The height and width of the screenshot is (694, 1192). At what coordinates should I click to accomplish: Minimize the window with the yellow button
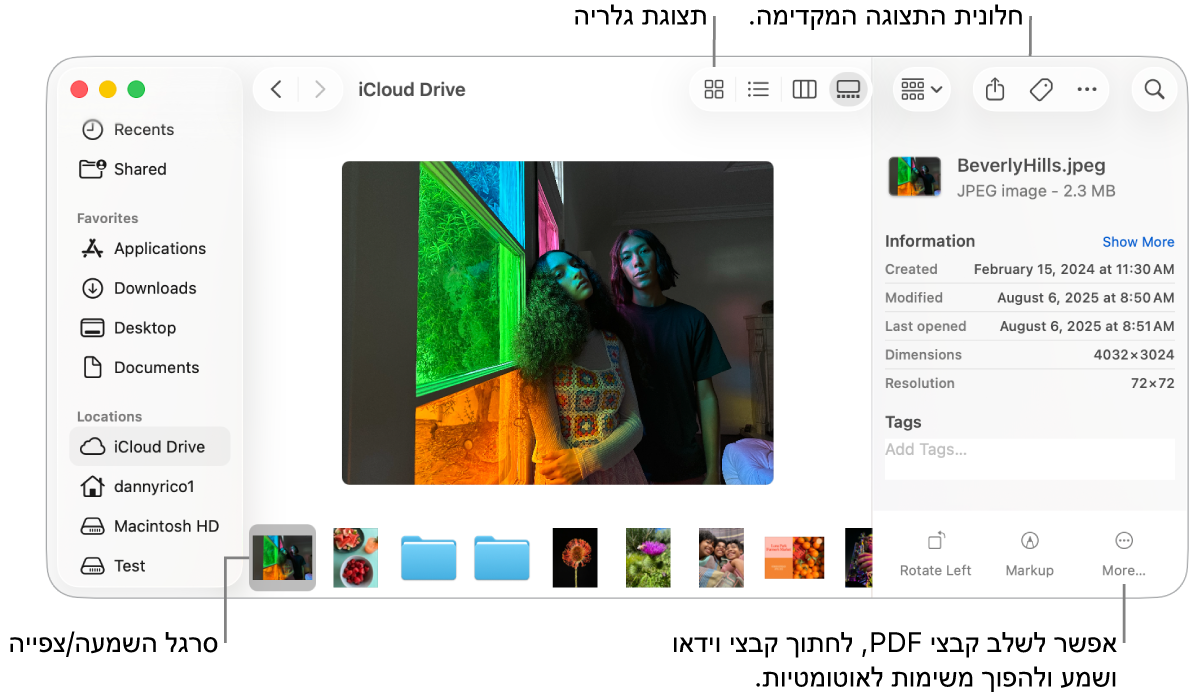pyautogui.click(x=108, y=90)
